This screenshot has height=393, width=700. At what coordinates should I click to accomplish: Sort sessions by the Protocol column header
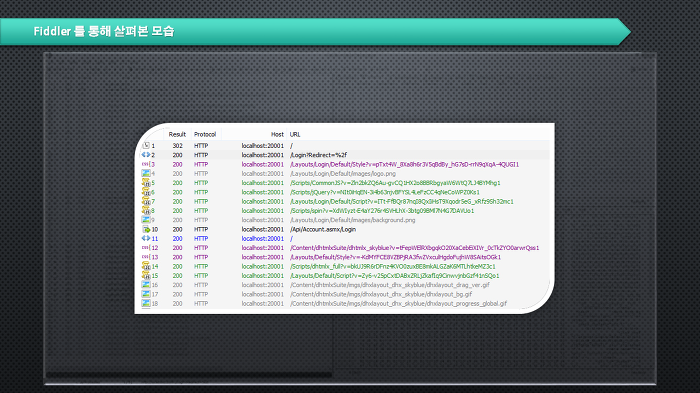click(x=205, y=134)
